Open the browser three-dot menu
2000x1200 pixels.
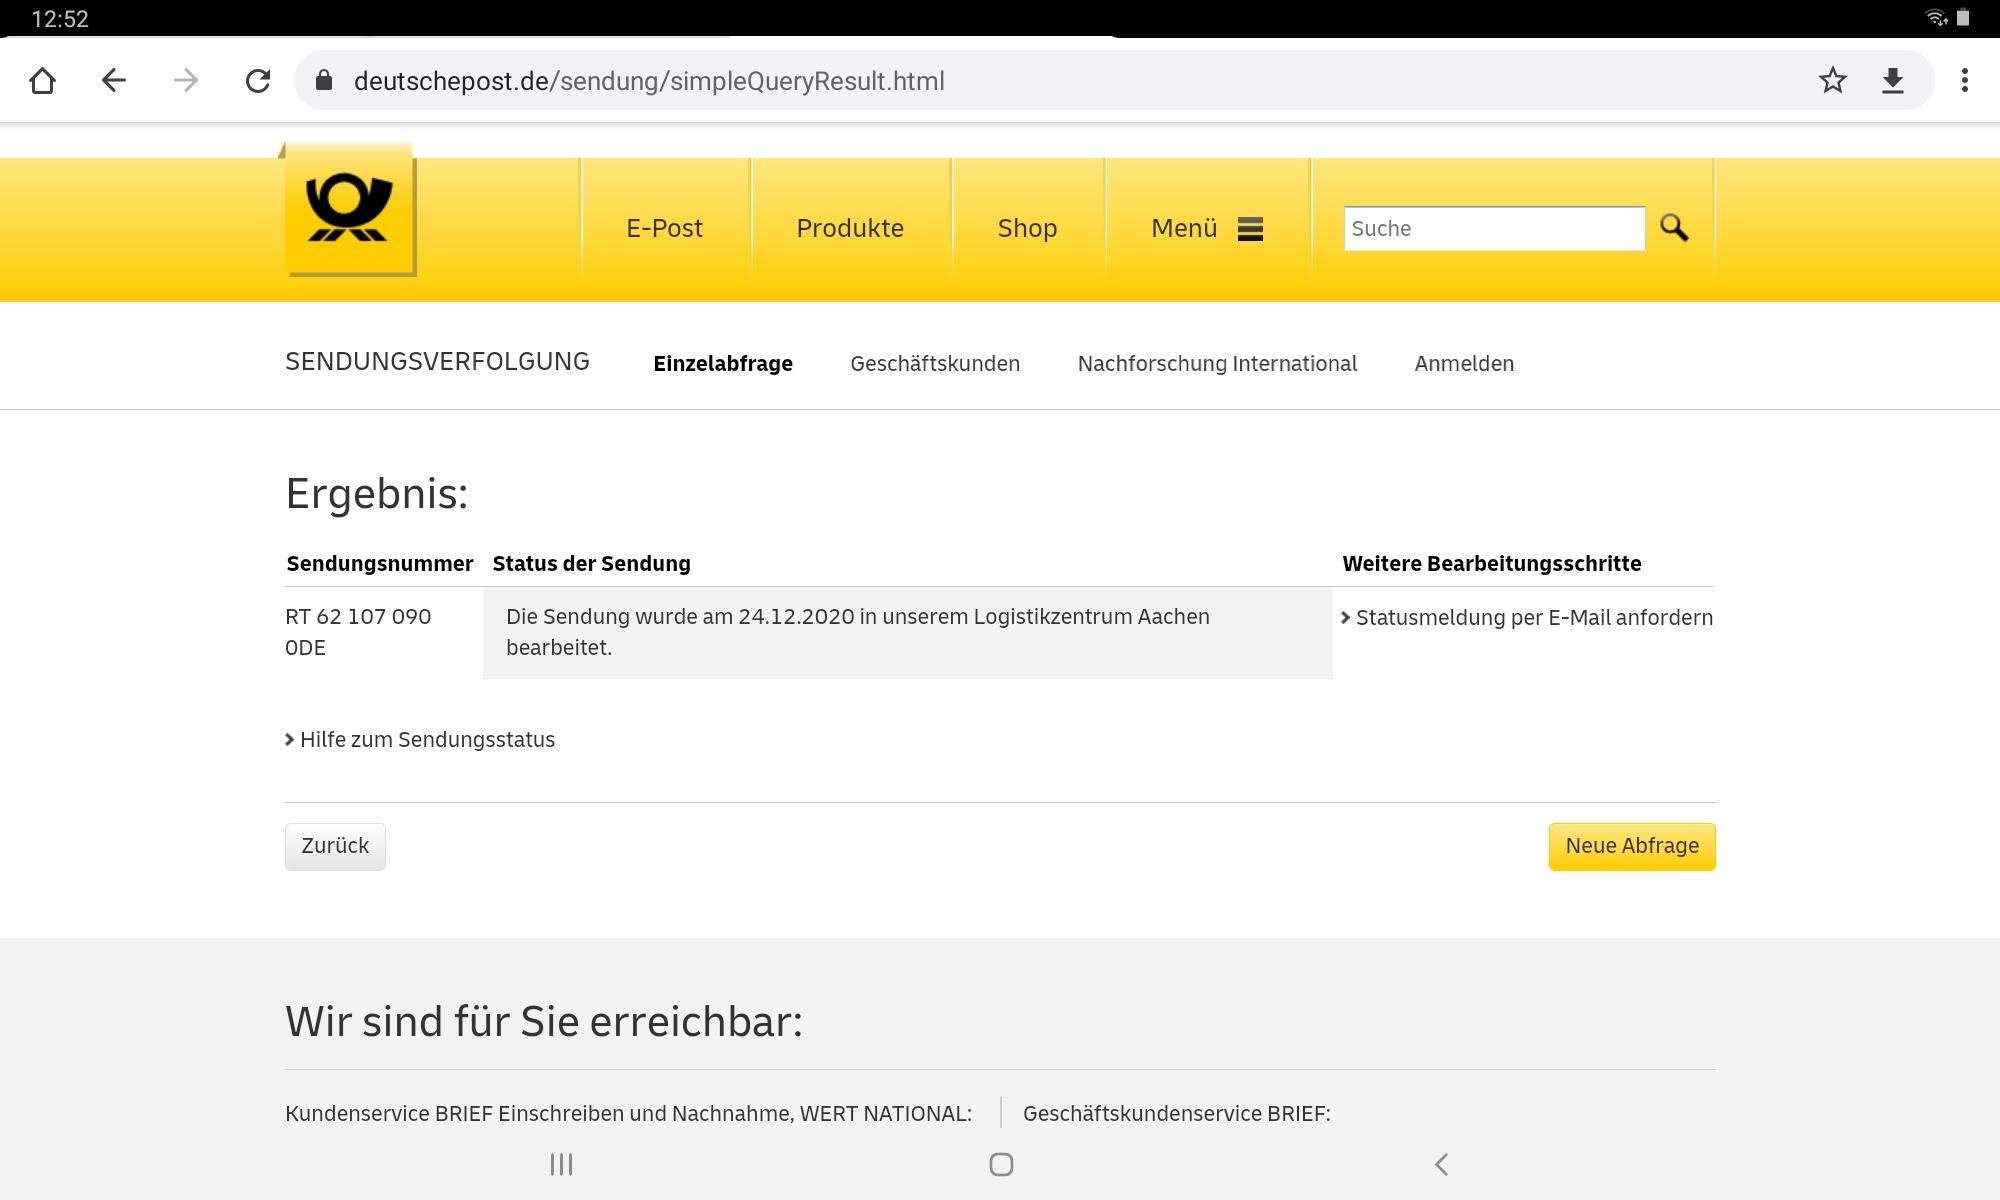[1965, 81]
